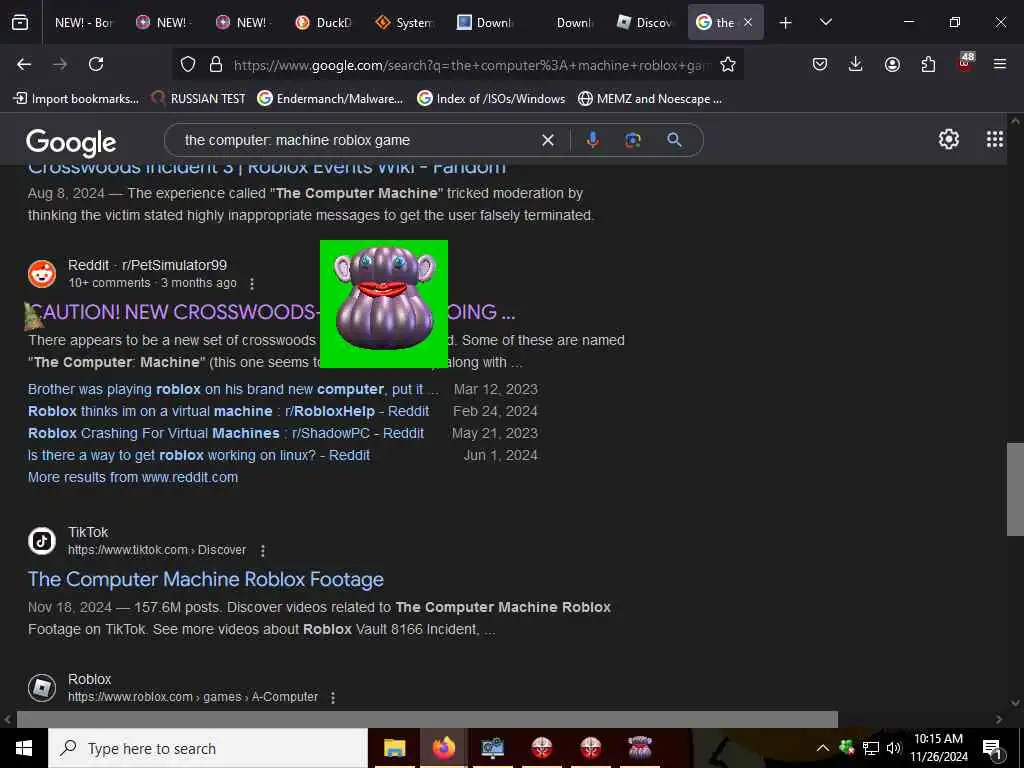
Task: Open the monitor app on taskbar
Action: pyautogui.click(x=492, y=748)
